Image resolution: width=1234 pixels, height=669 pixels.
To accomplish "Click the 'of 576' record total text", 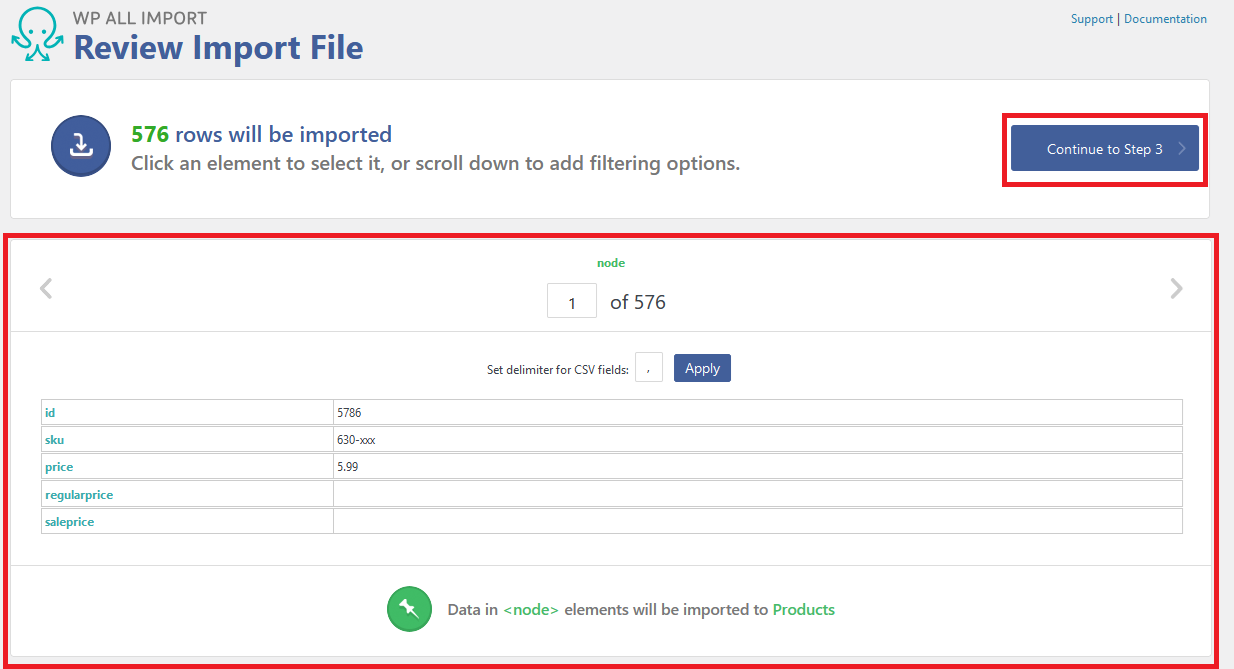I will tap(638, 302).
